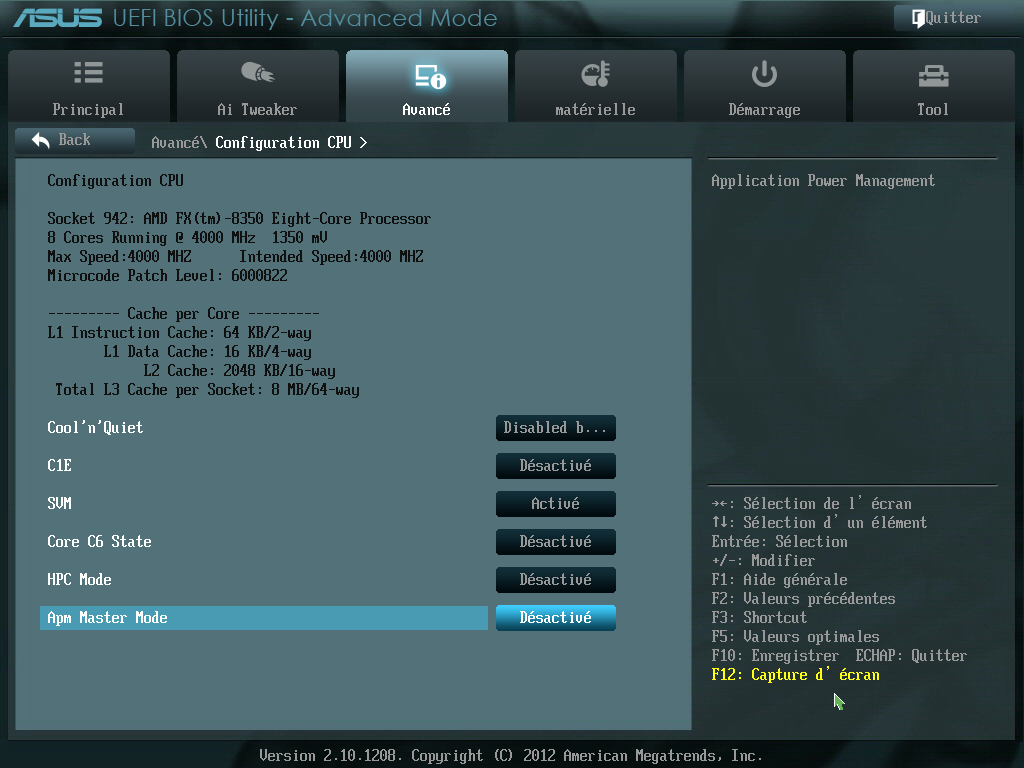
Task: Click the Entrée: Sélection hint
Action: (x=780, y=541)
